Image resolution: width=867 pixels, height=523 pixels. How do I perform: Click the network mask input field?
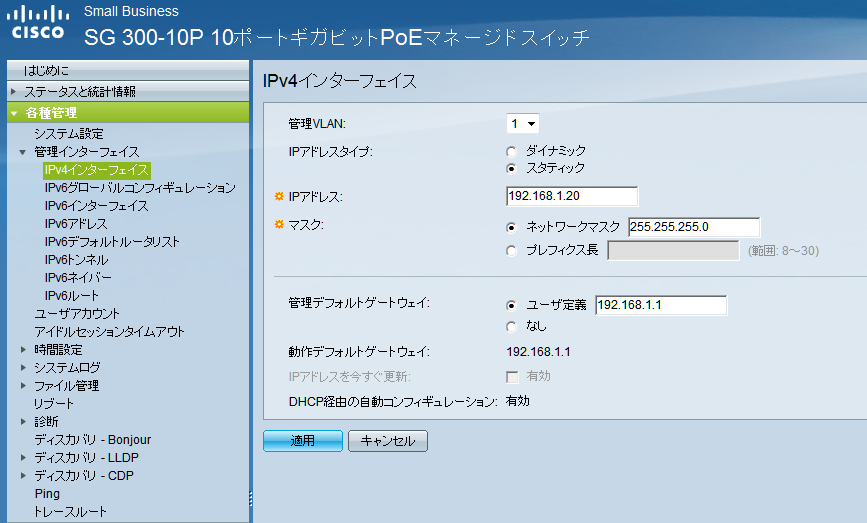click(x=694, y=227)
